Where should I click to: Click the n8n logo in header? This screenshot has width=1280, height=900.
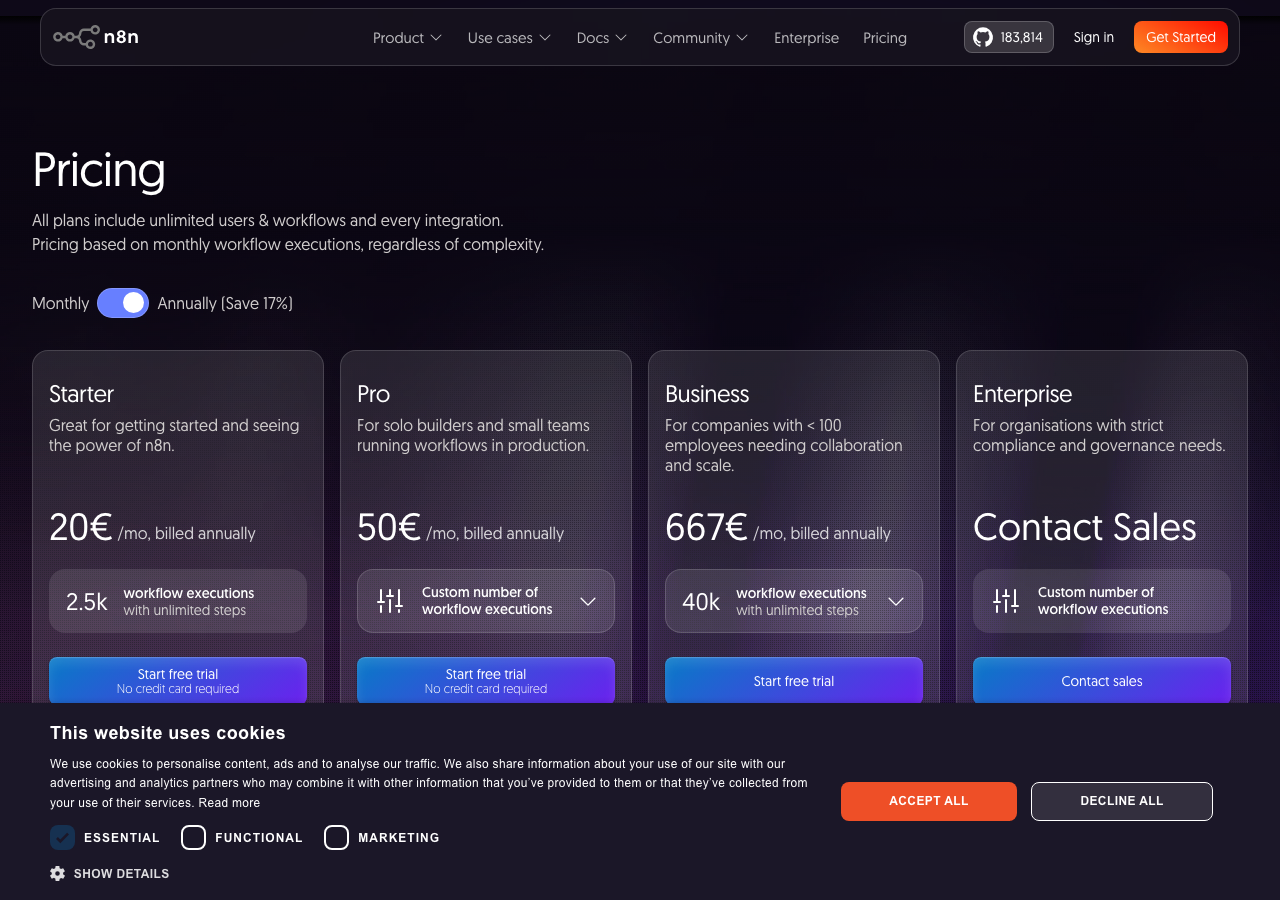[x=96, y=37]
